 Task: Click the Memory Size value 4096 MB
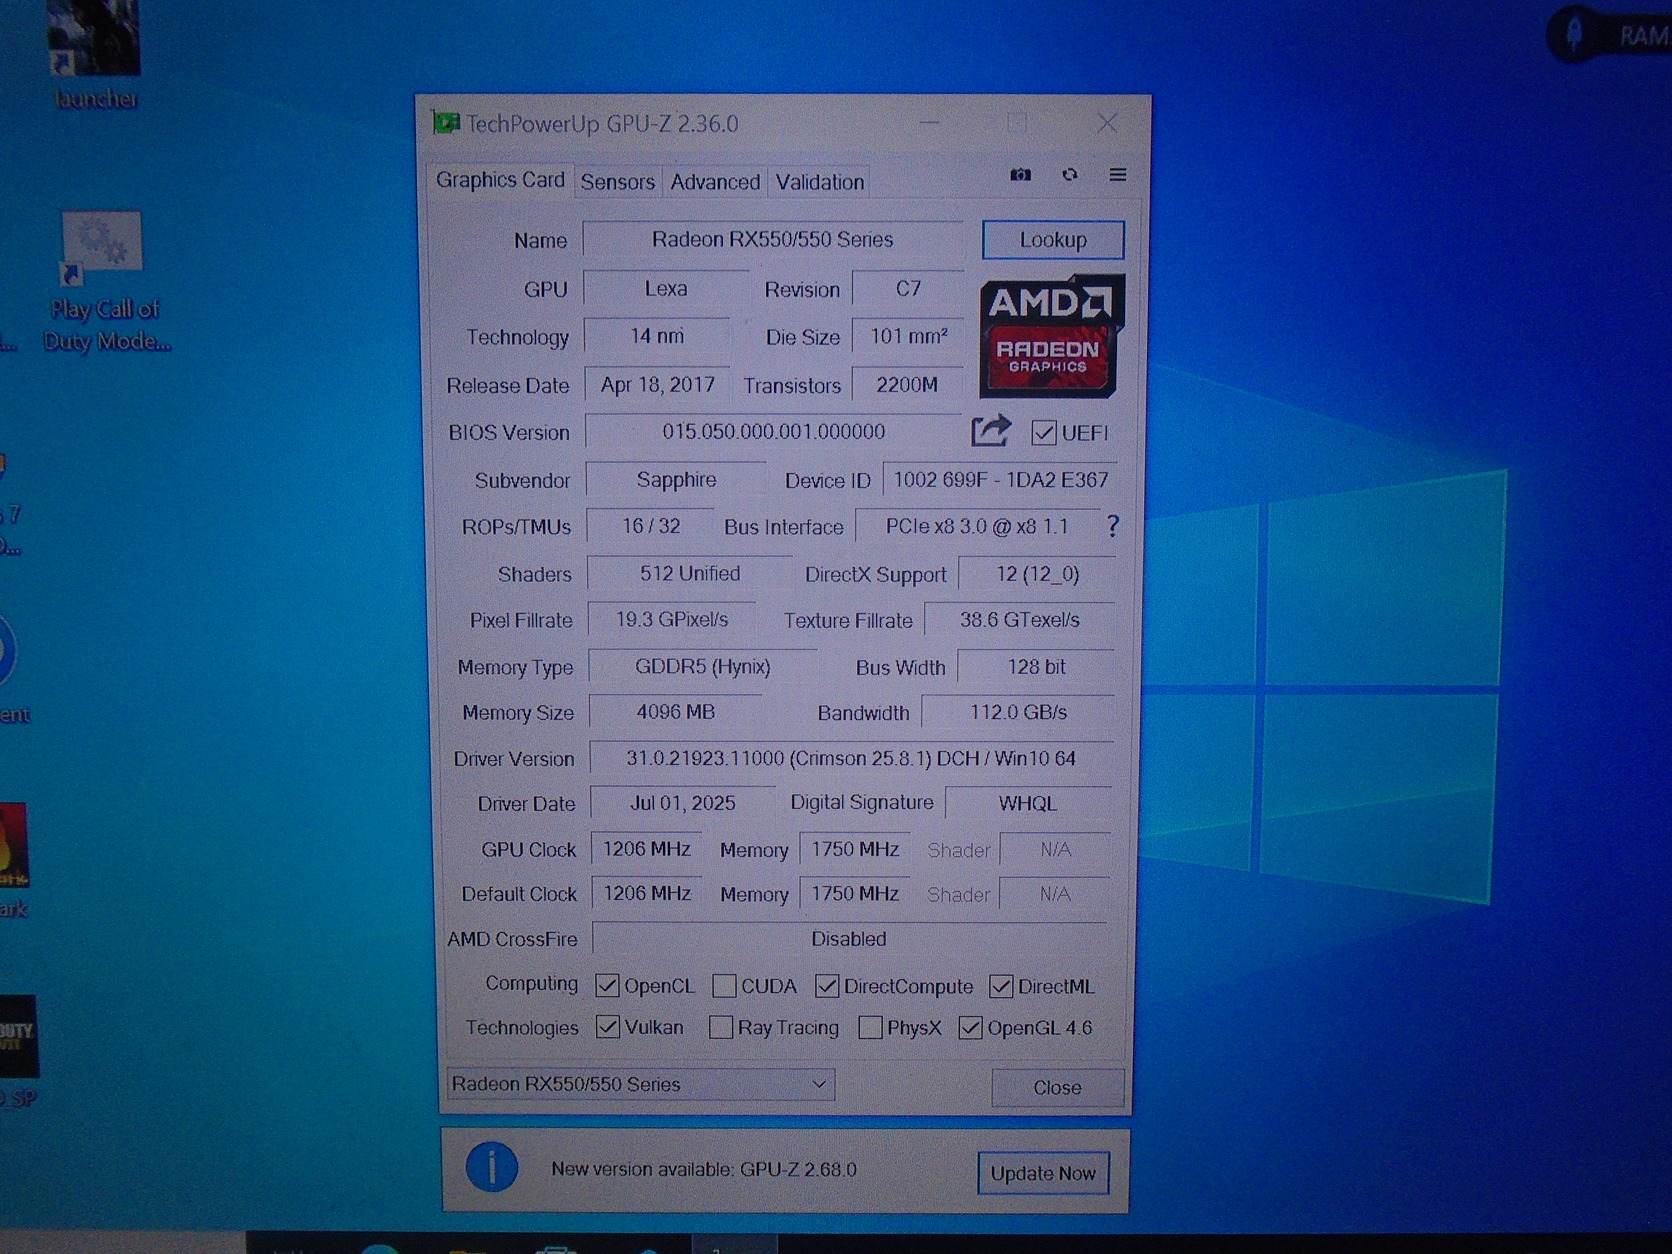pos(676,712)
